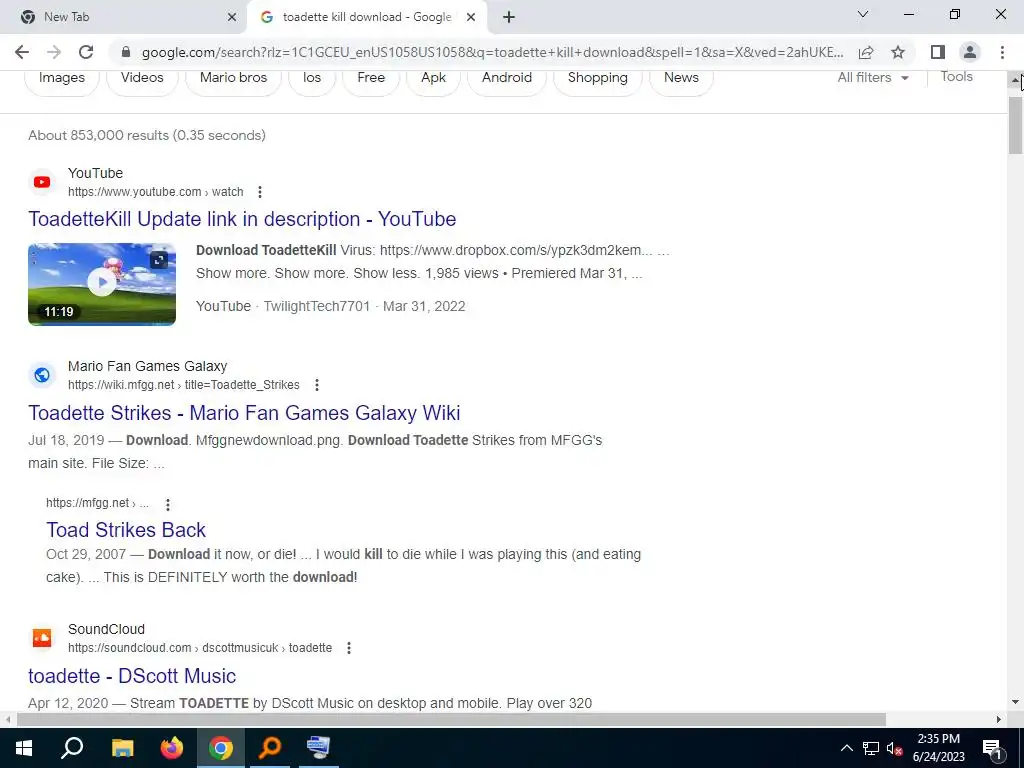This screenshot has height=768, width=1024.
Task: Apply the Apk filter chip
Action: tap(434, 78)
